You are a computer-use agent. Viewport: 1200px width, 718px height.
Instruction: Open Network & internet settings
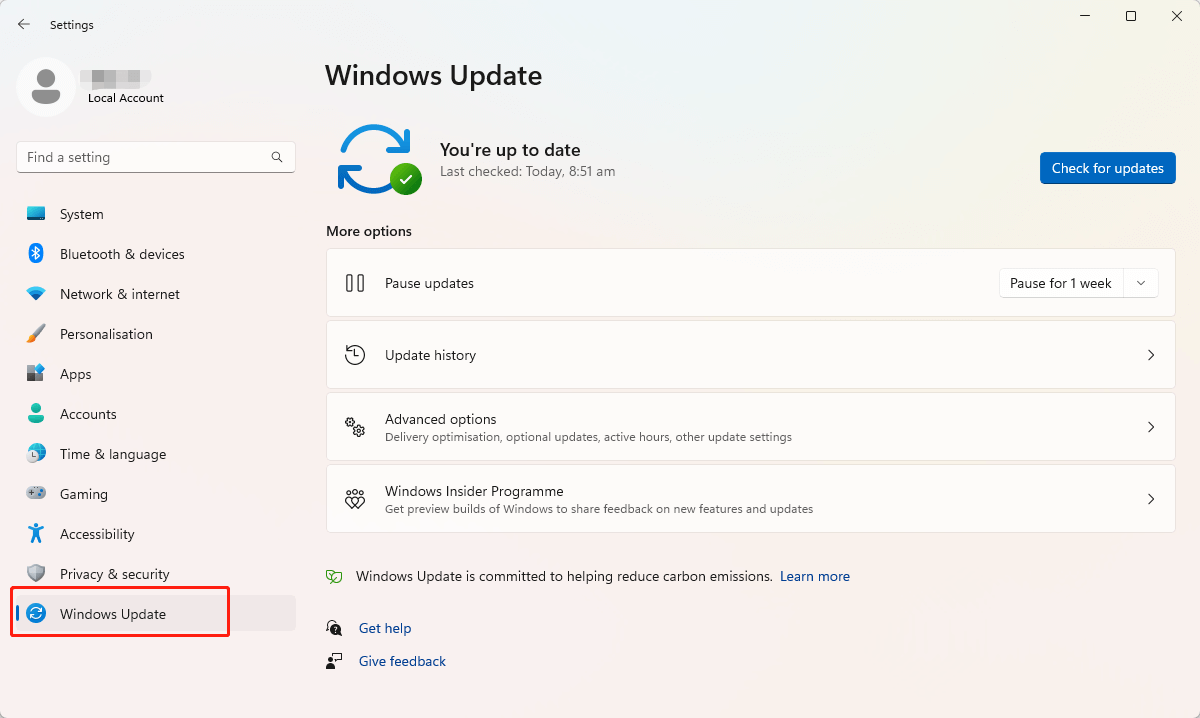156,294
